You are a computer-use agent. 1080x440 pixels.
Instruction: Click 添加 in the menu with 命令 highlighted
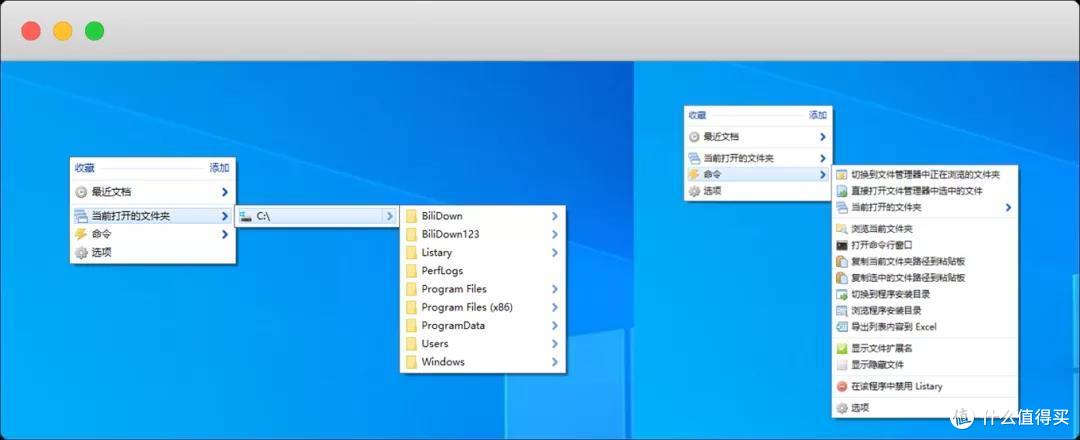(x=818, y=116)
